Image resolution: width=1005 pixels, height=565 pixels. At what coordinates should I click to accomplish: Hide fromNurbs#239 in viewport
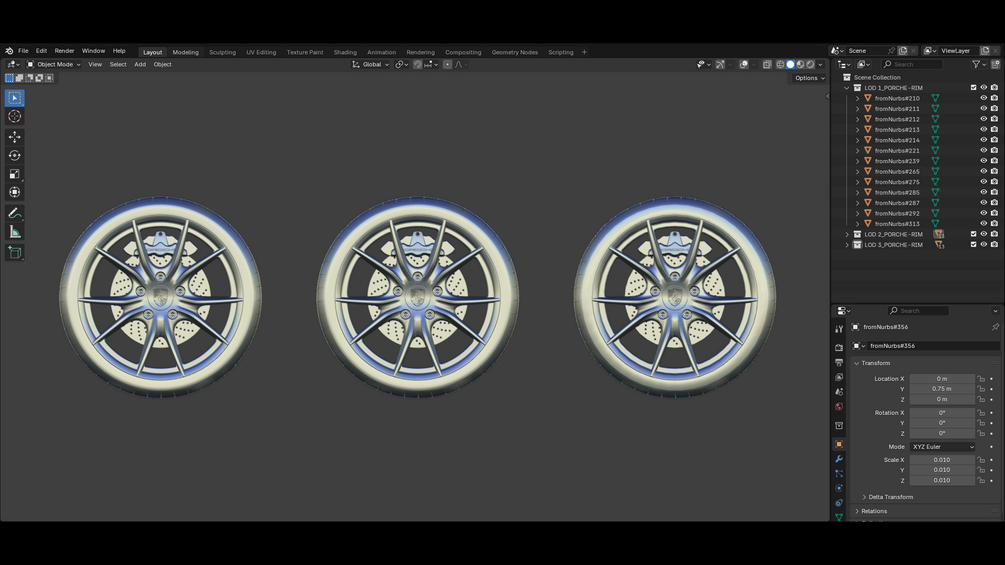coord(983,161)
